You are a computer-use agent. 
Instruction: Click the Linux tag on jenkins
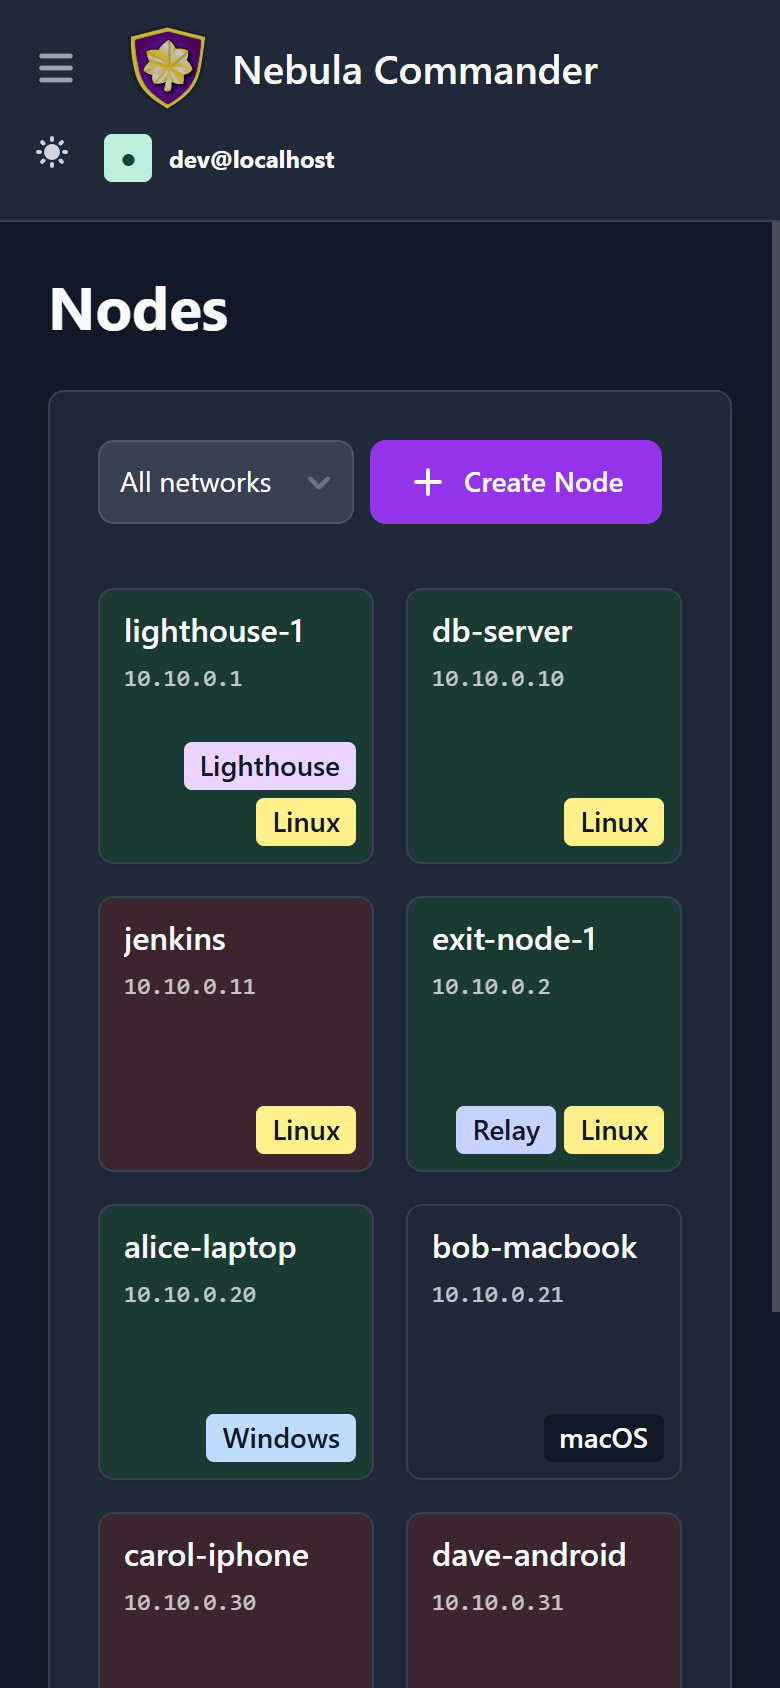tap(306, 1130)
